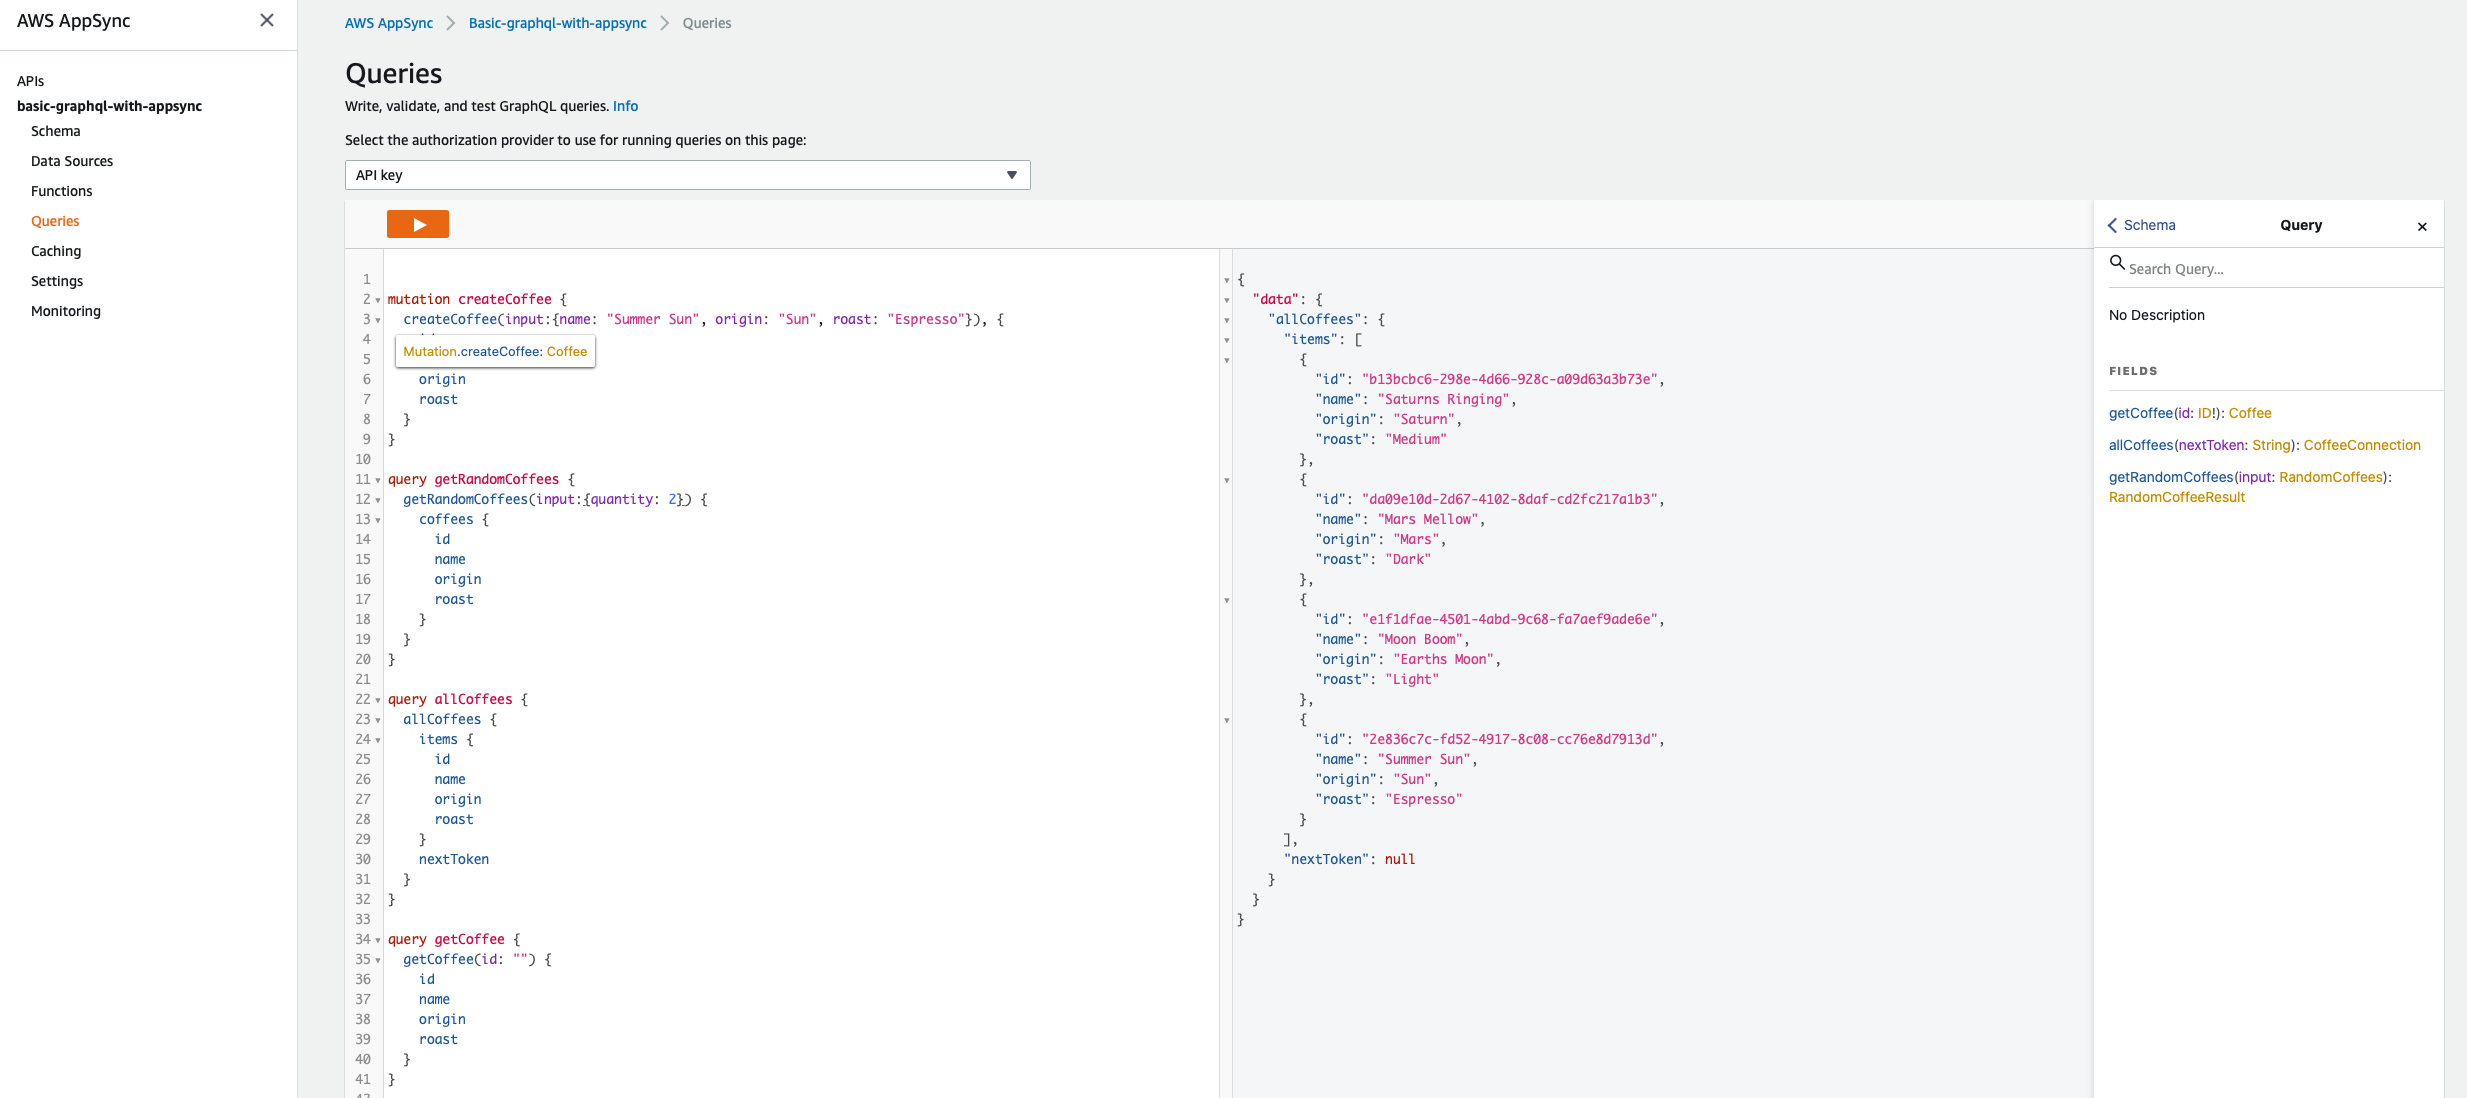Viewport: 2467px width, 1098px height.
Task: Collapse the query getRandomCoffees block at line 11
Action: tap(378, 480)
